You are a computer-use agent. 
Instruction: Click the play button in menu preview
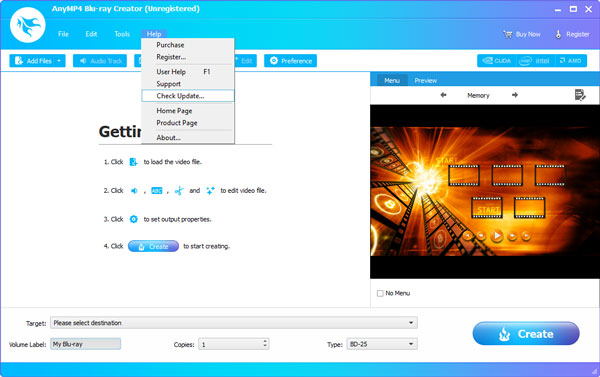[x=497, y=236]
